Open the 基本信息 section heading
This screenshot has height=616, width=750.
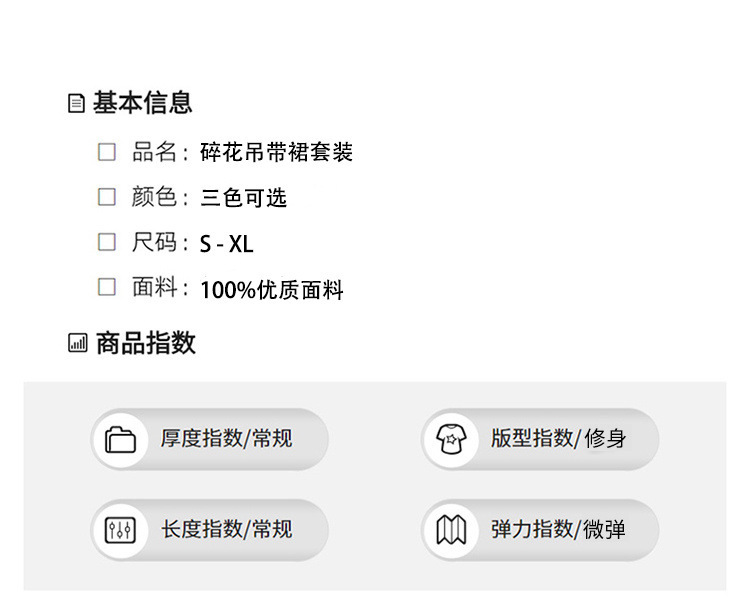pyautogui.click(x=142, y=103)
